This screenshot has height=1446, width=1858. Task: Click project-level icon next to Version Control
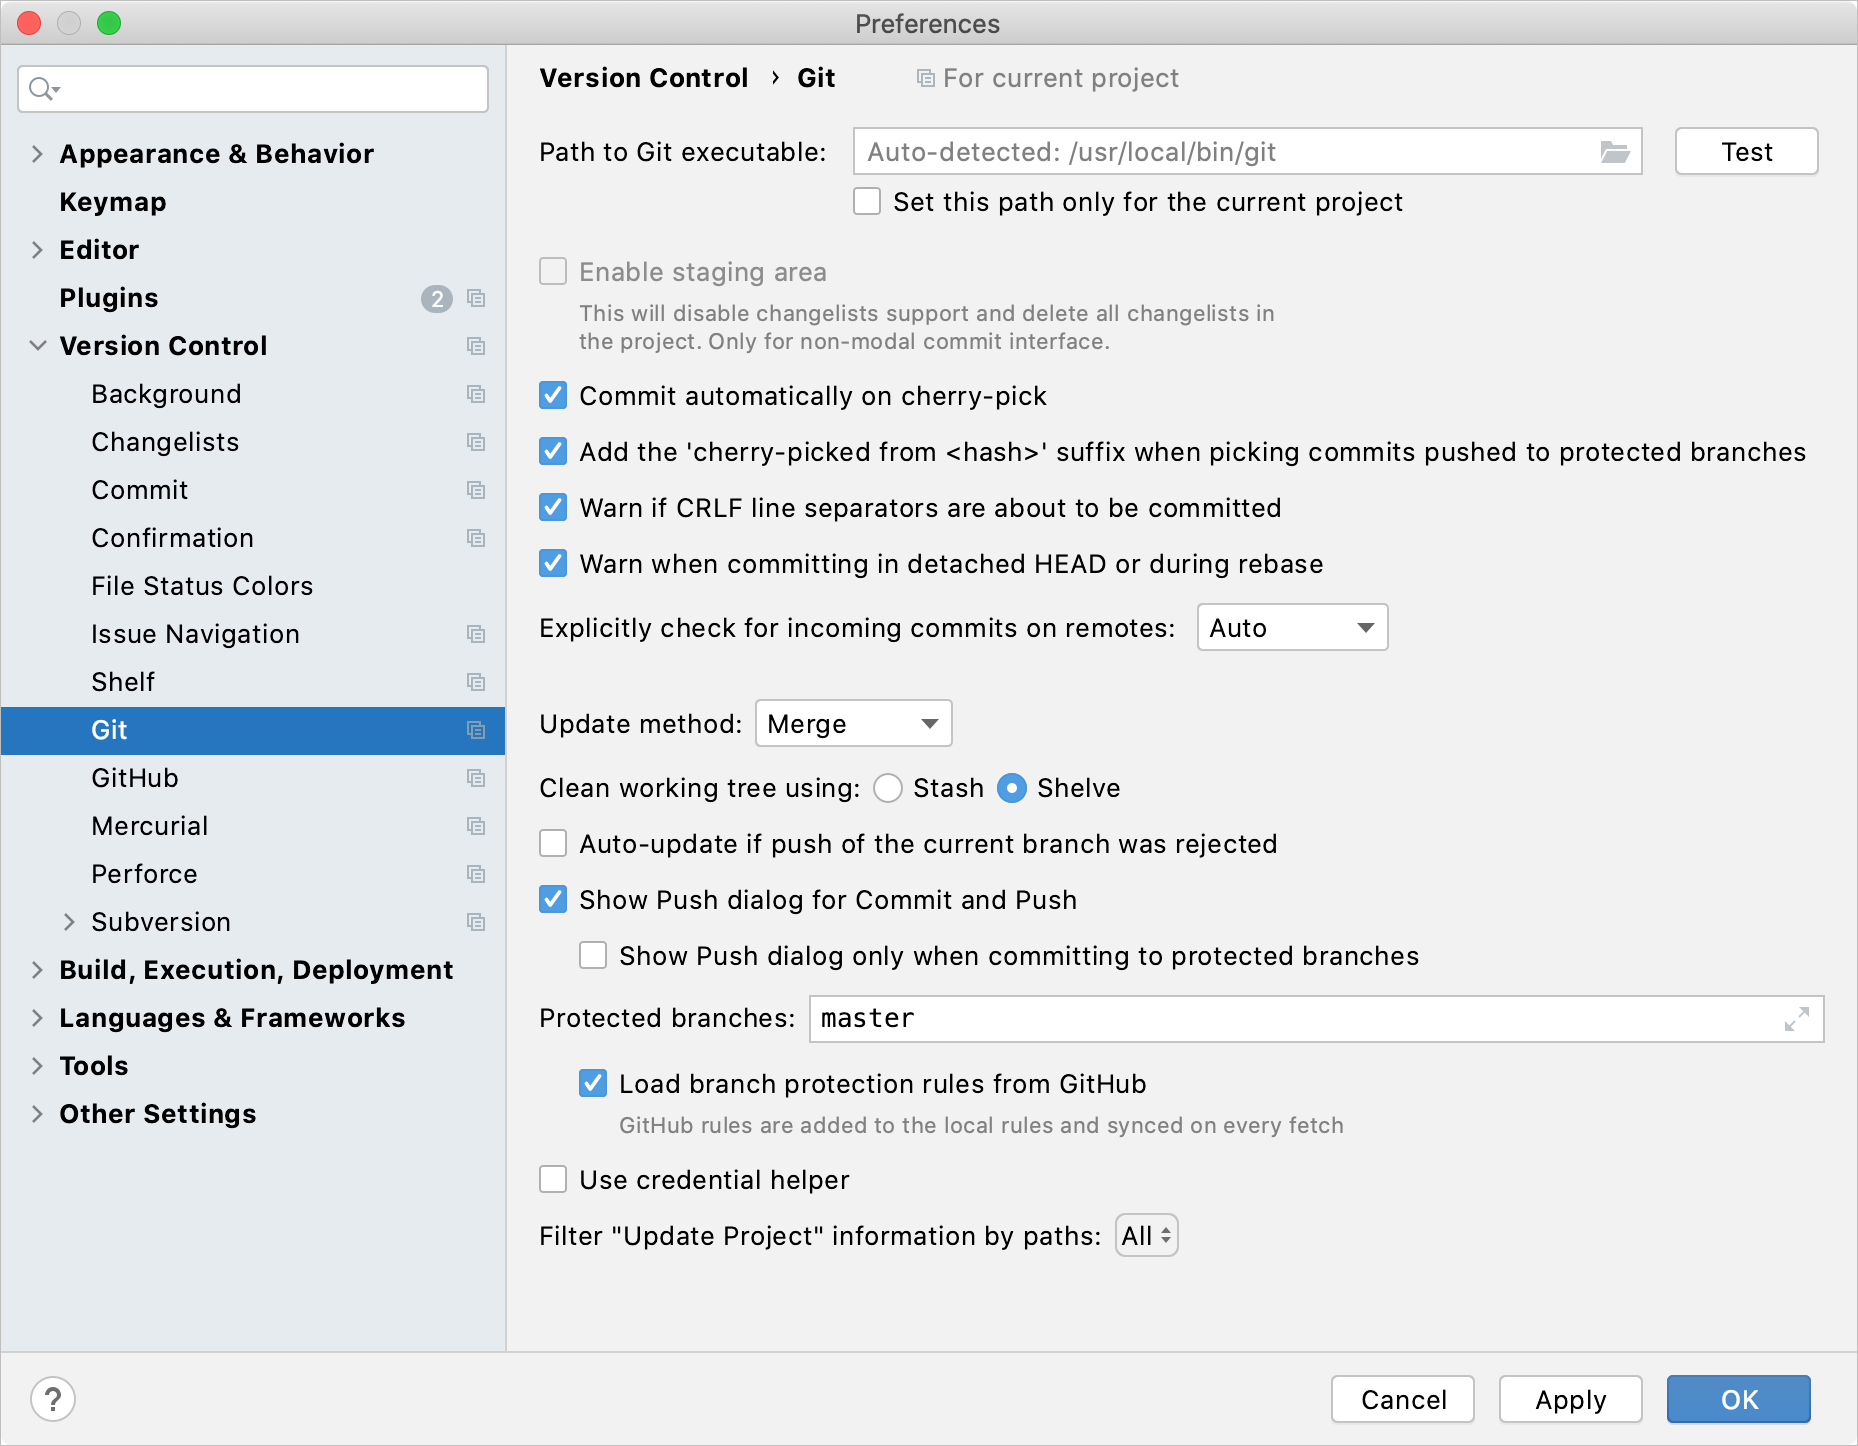tap(476, 346)
